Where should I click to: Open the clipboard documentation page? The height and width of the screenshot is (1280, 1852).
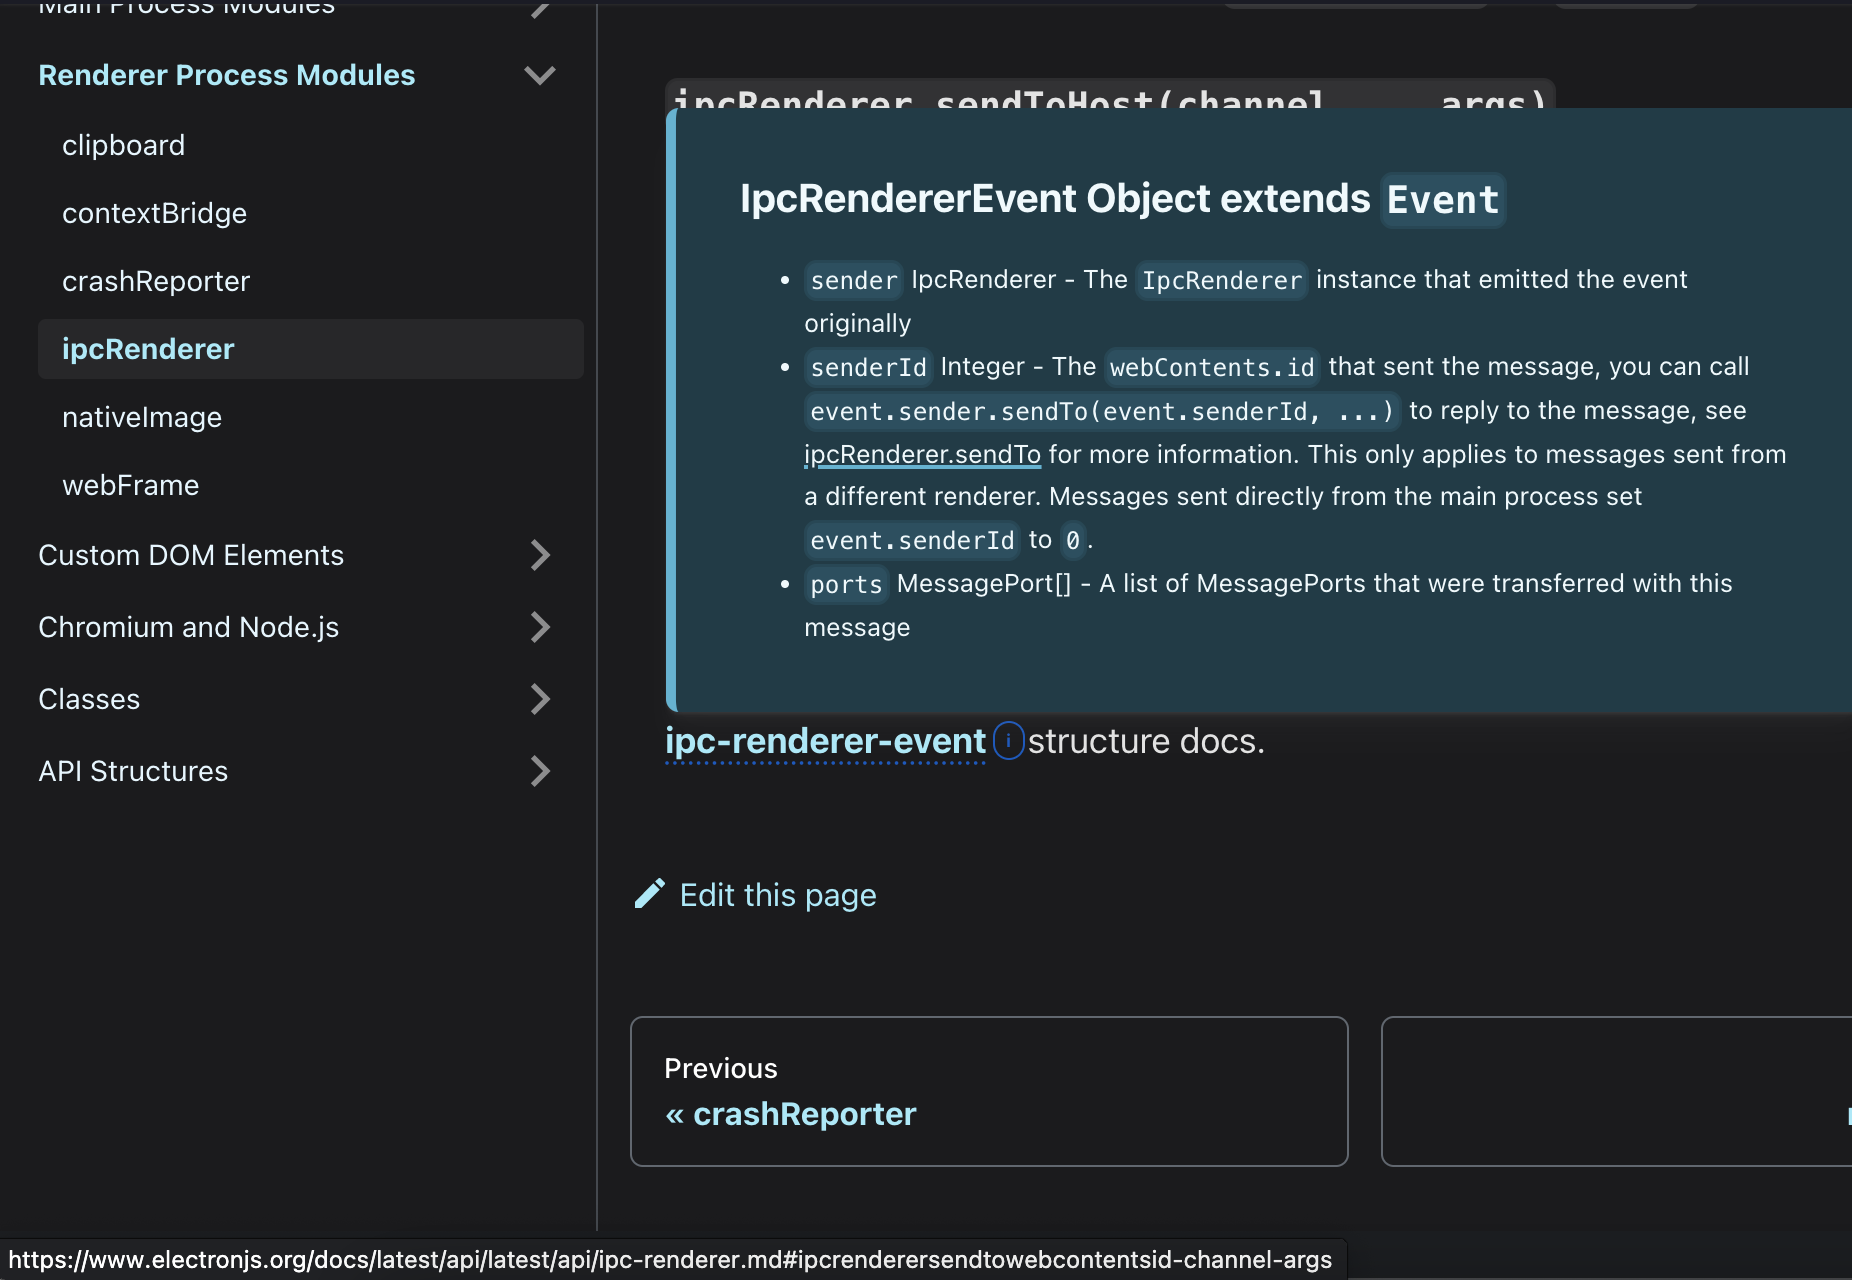[x=123, y=144]
